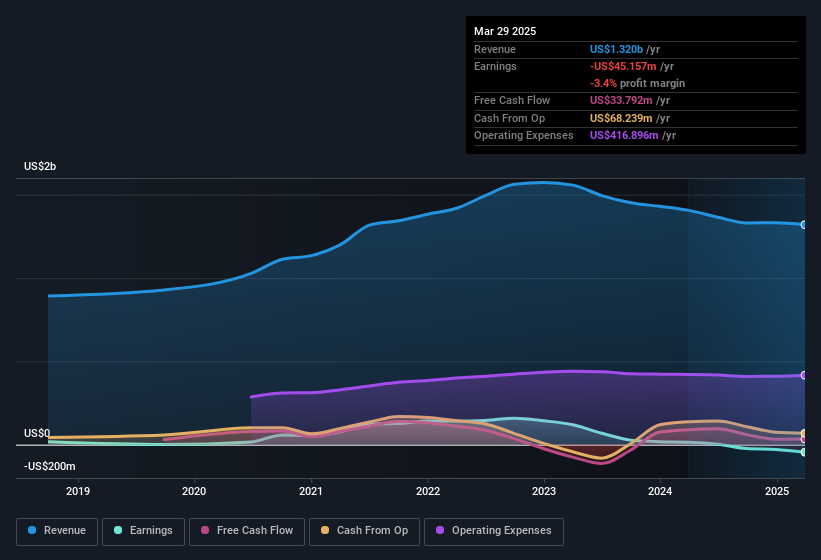The image size is (821, 560).
Task: Click the Cash From Op label in tooltip
Action: tap(509, 118)
